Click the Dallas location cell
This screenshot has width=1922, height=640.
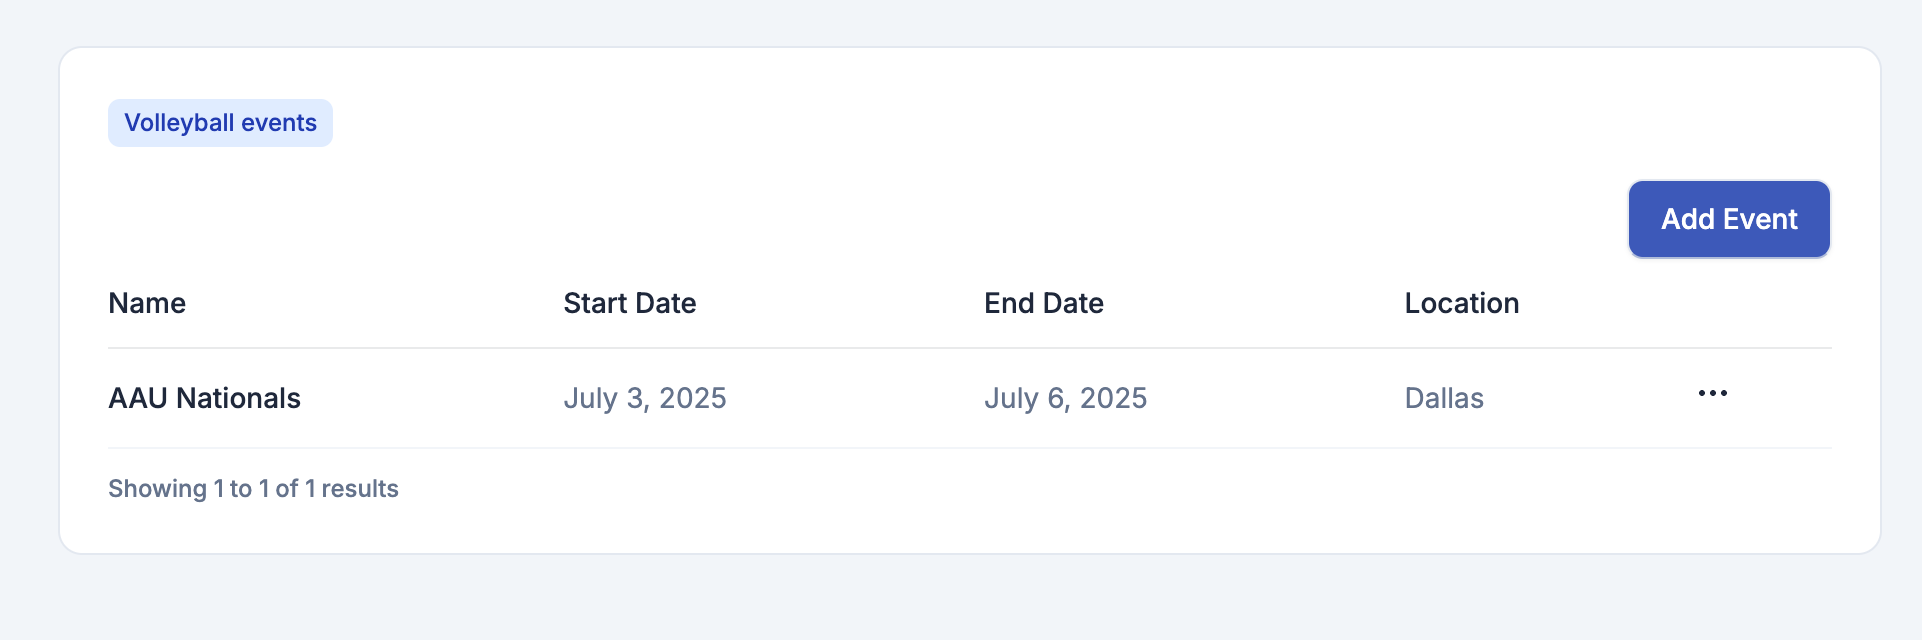(x=1444, y=398)
